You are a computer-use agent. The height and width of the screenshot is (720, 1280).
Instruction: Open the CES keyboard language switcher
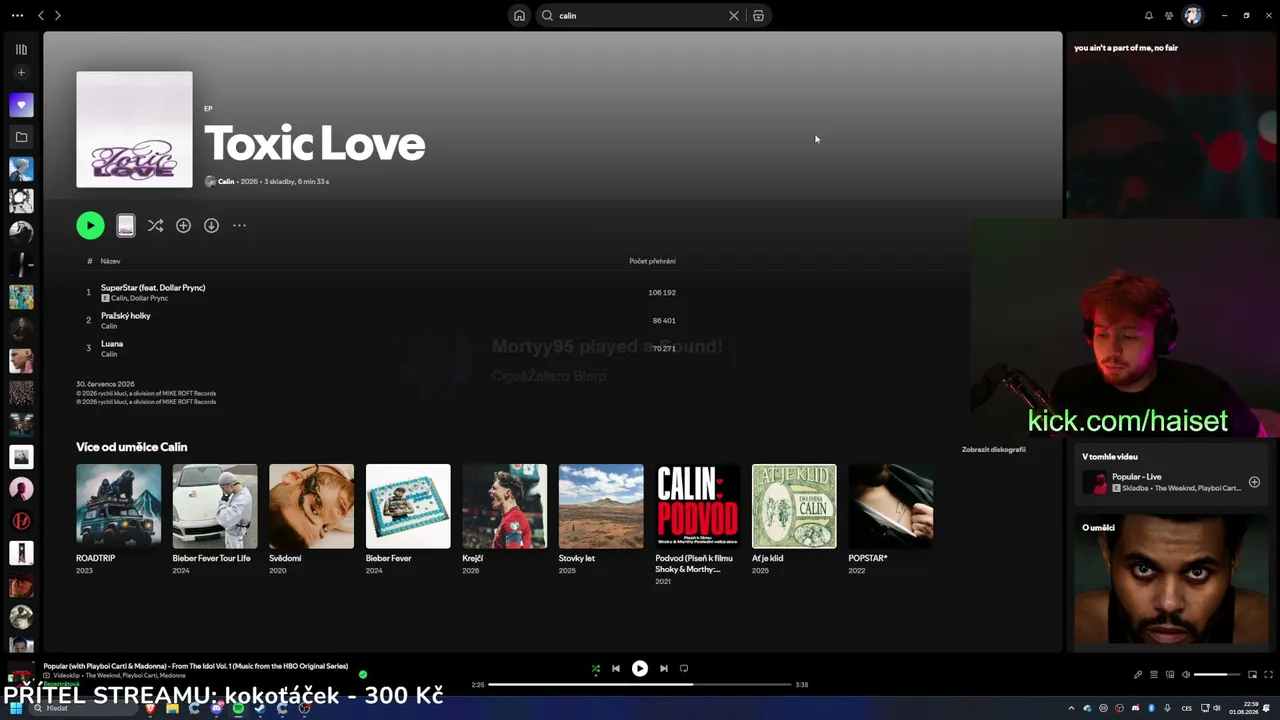click(x=1187, y=709)
